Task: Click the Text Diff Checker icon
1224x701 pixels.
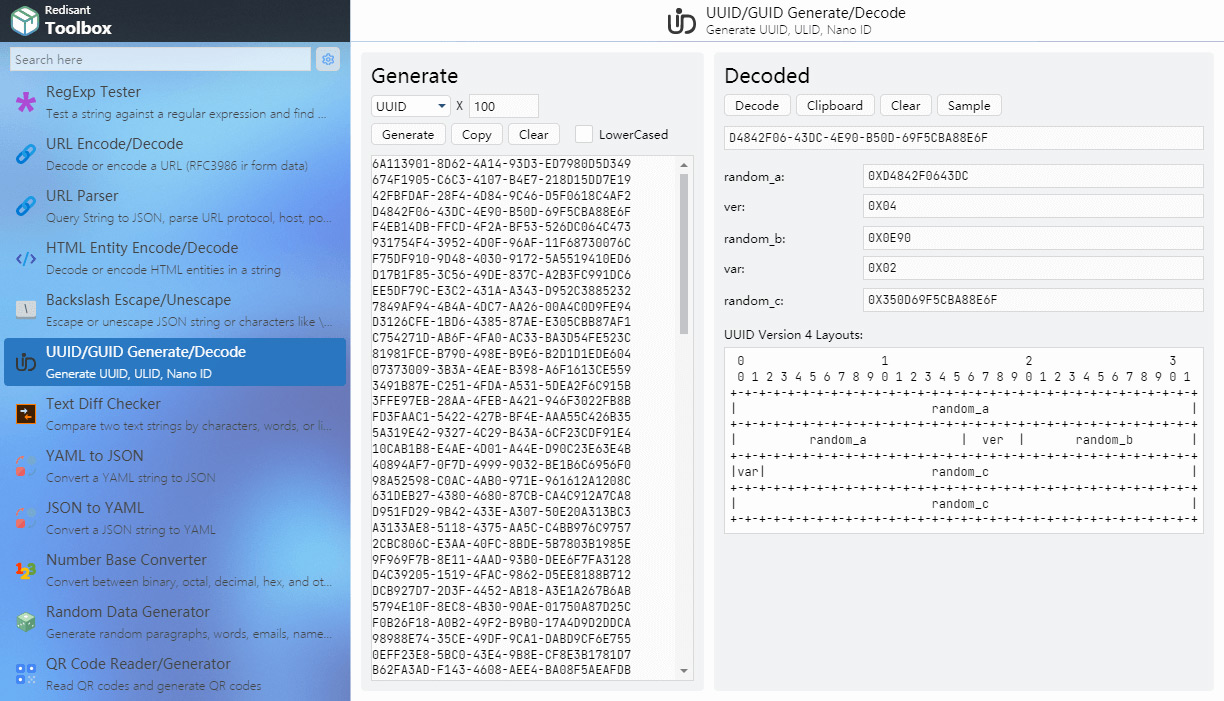Action: [x=26, y=414]
